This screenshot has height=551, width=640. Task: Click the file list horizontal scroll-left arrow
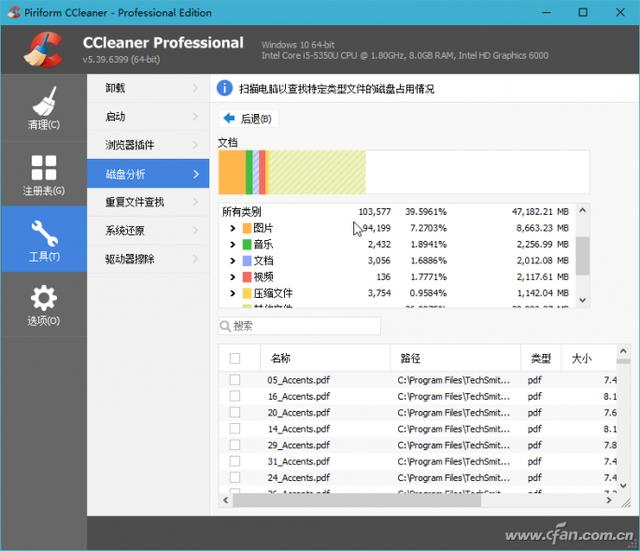pos(226,500)
